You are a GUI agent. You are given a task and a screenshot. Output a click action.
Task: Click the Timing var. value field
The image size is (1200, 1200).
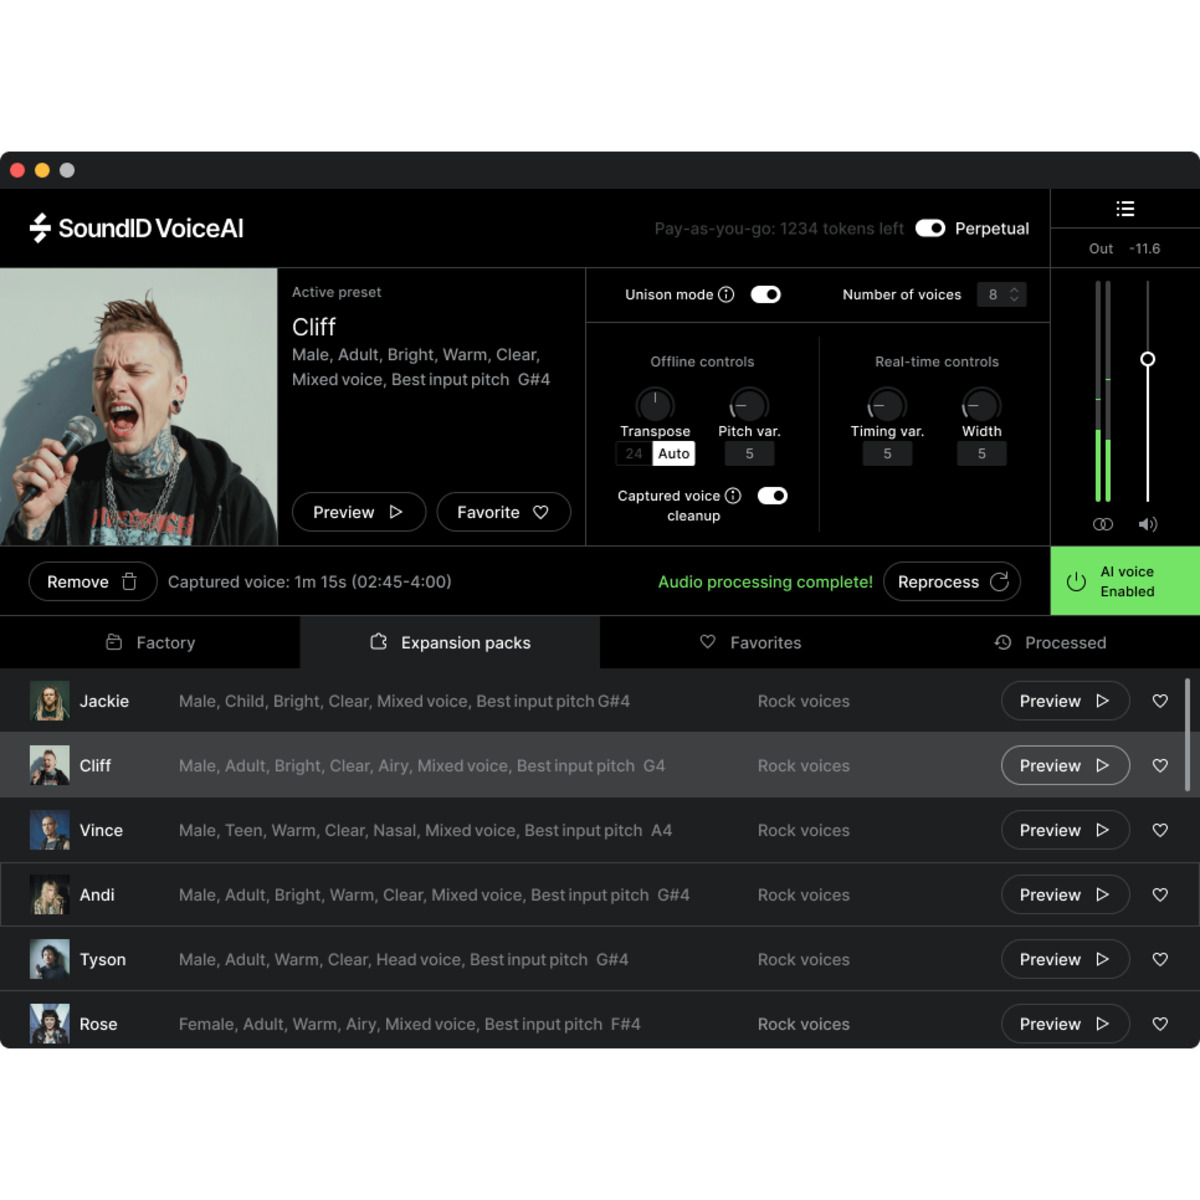tap(887, 454)
